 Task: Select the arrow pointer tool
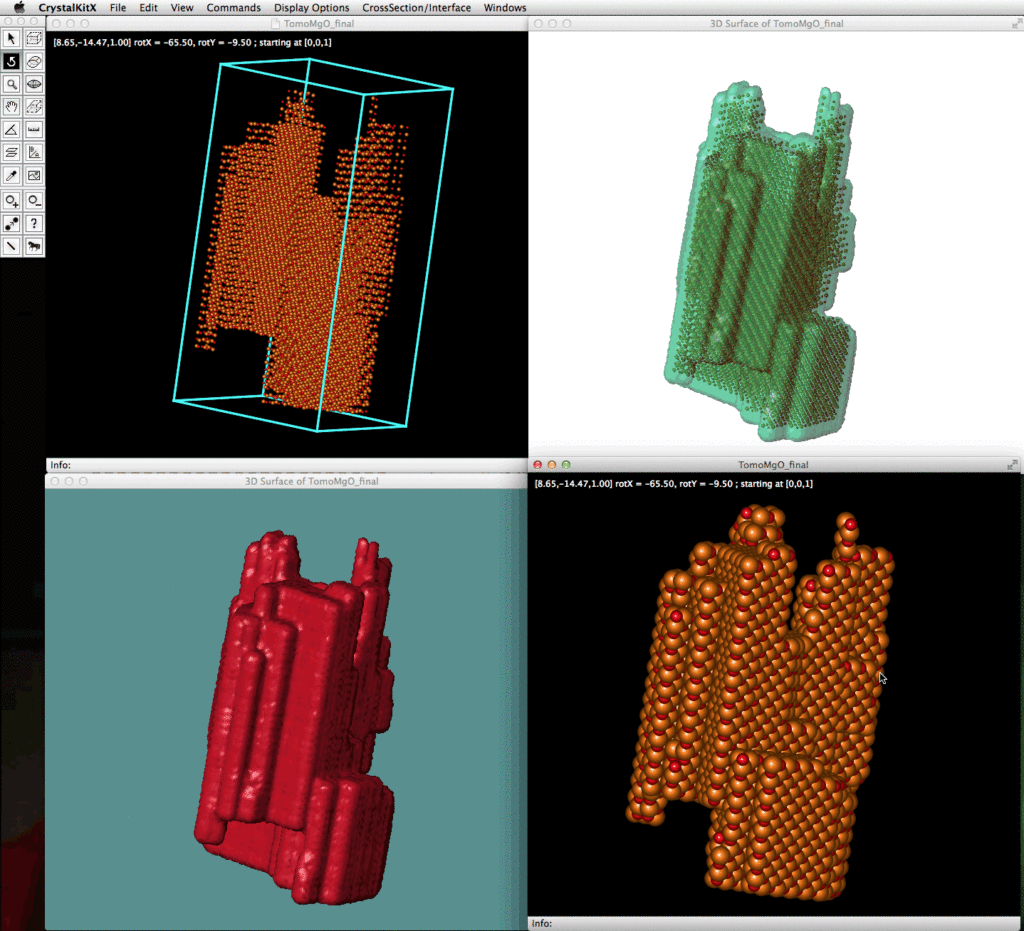tap(11, 39)
